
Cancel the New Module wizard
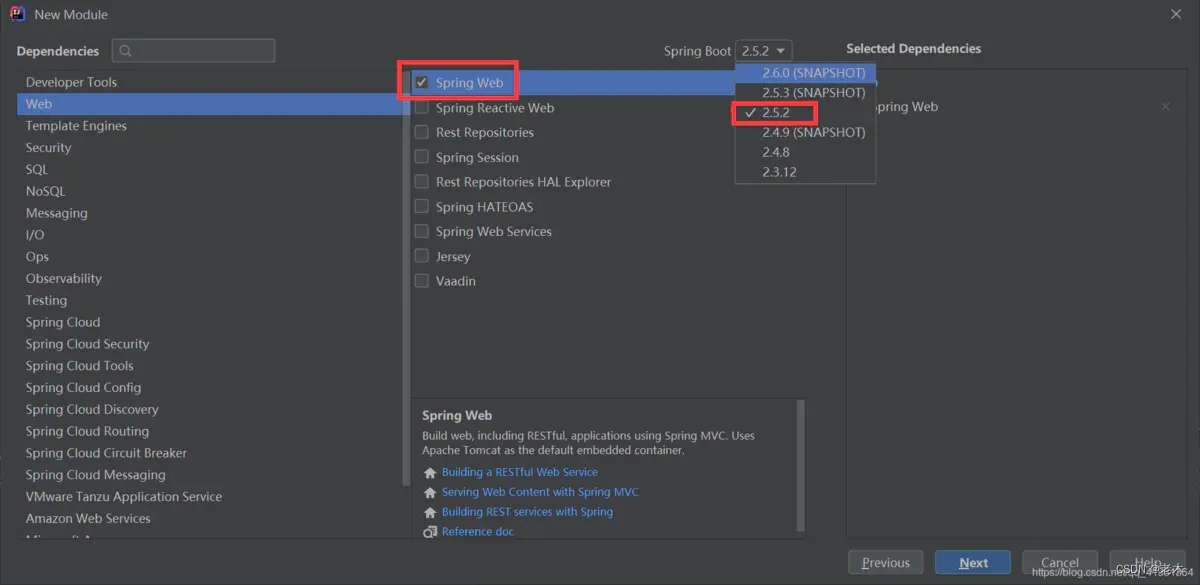point(1060,563)
